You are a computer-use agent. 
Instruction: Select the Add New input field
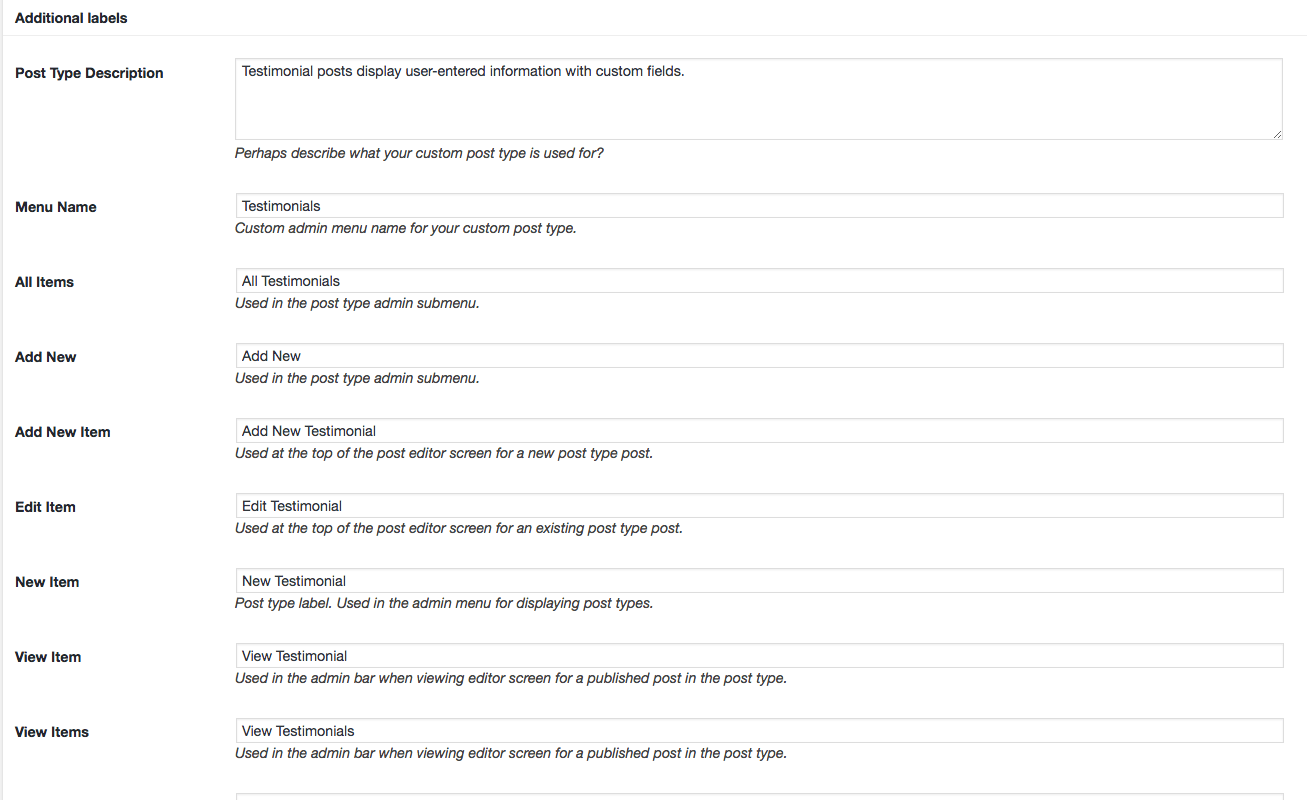(x=759, y=356)
